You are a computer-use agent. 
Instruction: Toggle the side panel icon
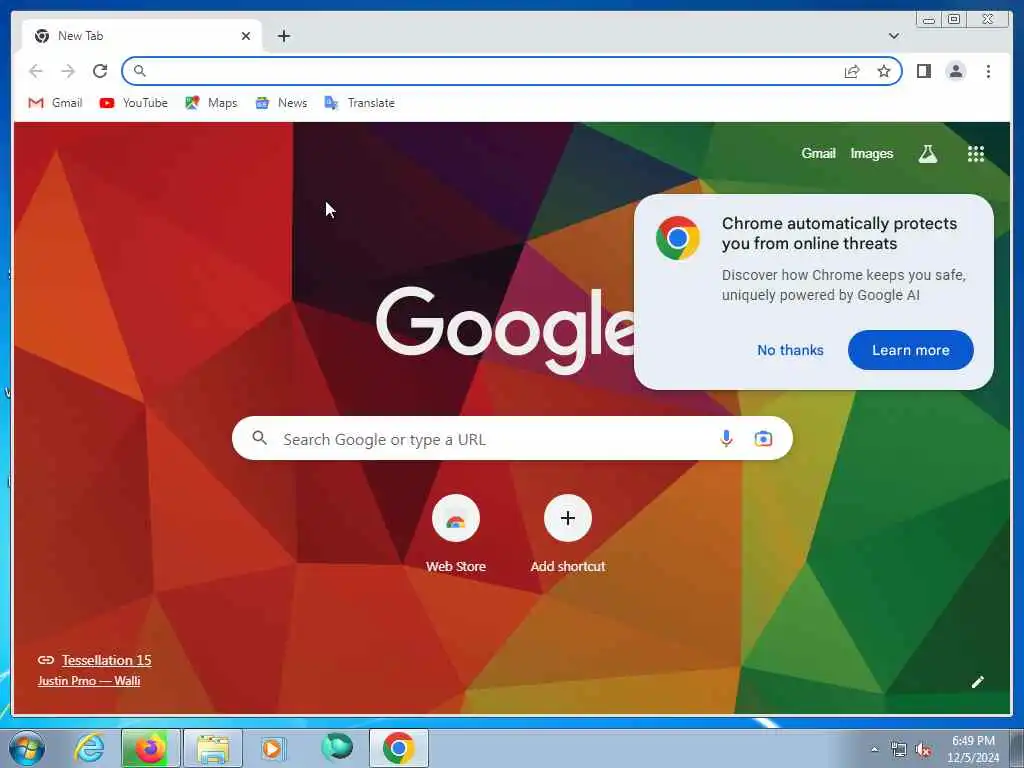[x=923, y=71]
